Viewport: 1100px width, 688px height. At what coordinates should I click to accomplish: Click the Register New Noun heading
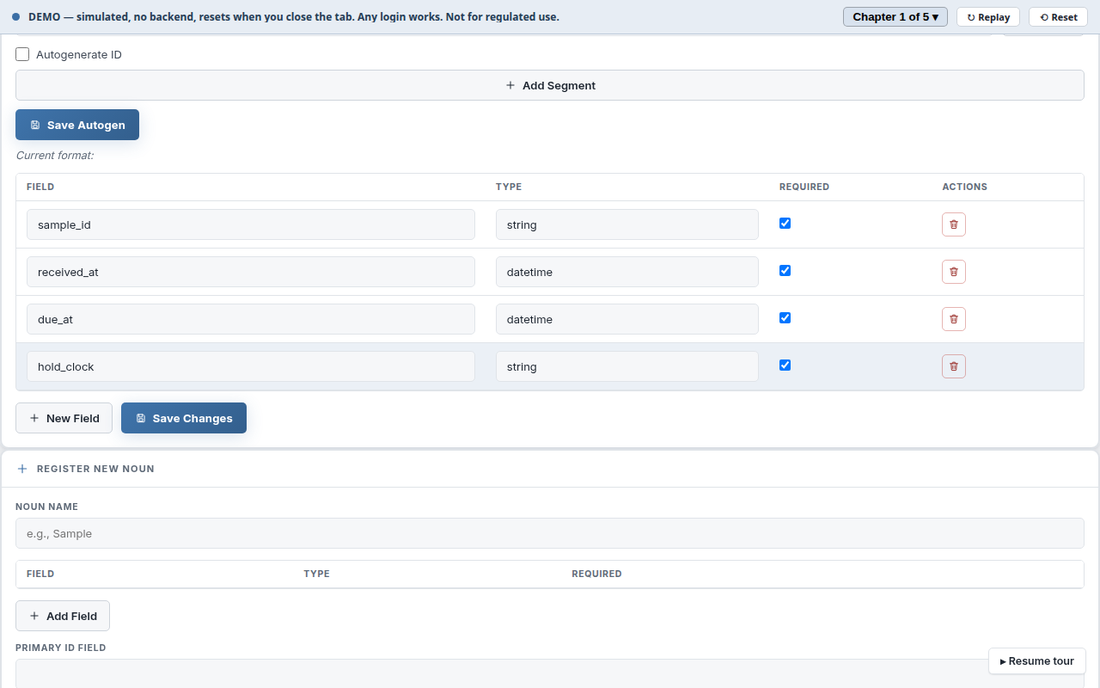click(95, 468)
